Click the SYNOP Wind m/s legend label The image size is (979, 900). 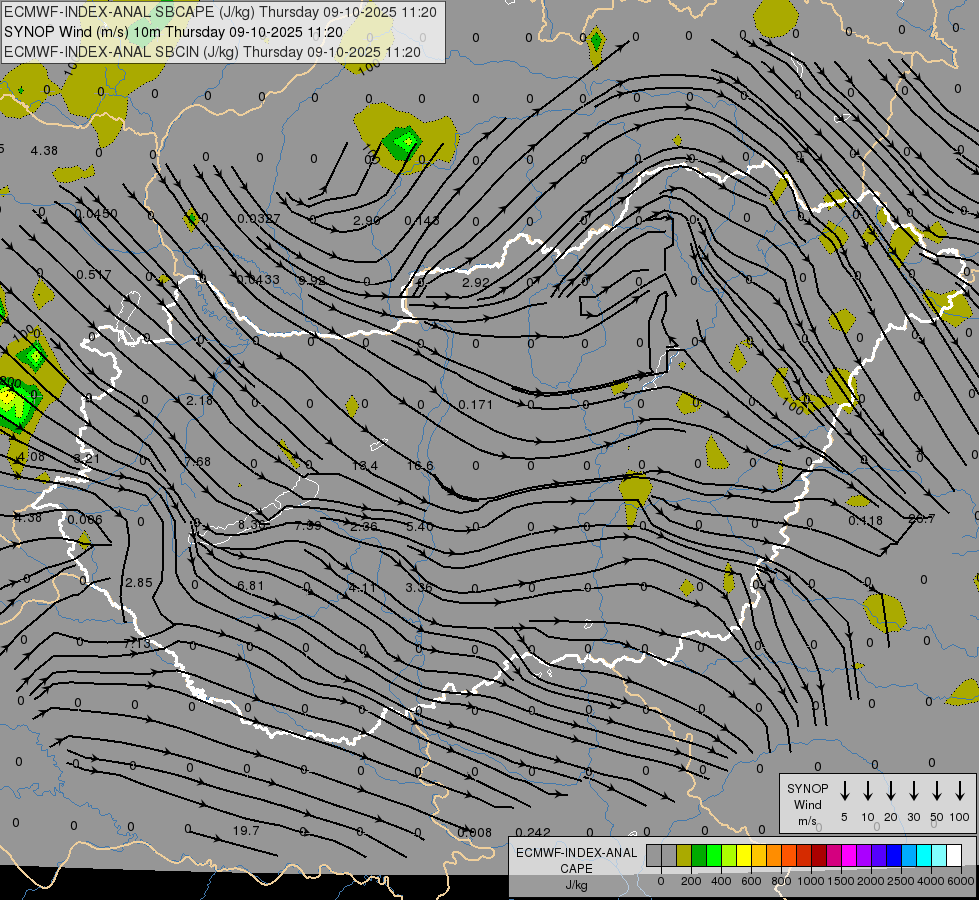pos(807,804)
